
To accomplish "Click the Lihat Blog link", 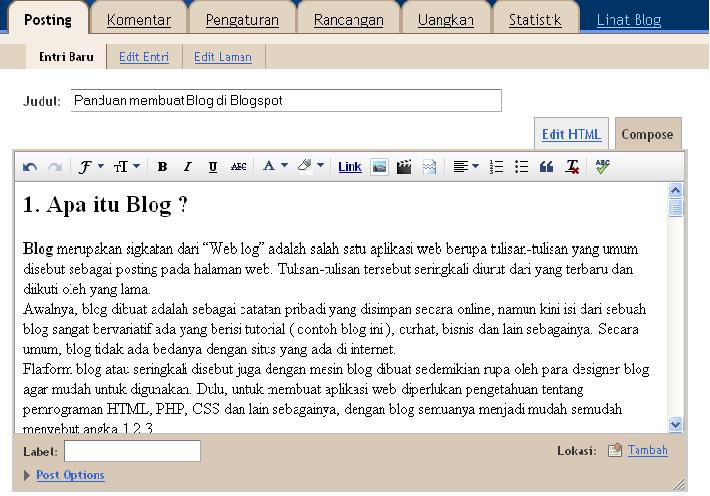I will [x=629, y=20].
